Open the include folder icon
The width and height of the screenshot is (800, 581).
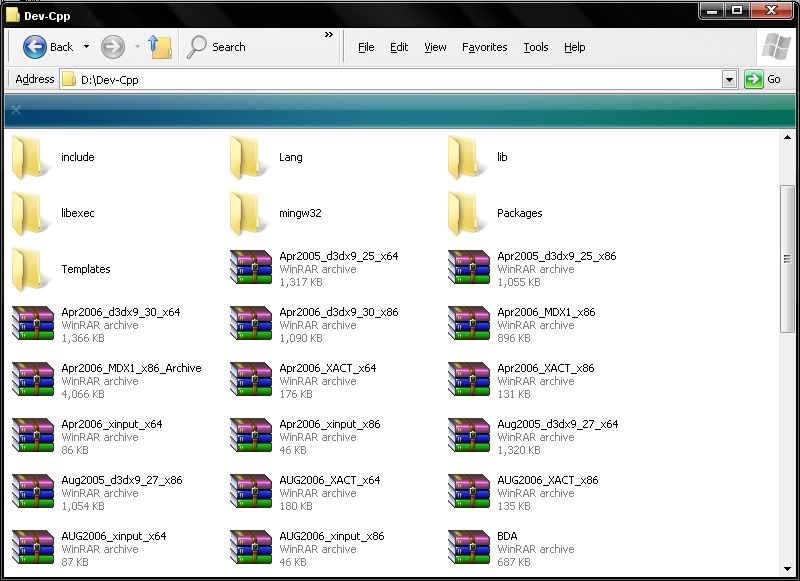point(29,157)
